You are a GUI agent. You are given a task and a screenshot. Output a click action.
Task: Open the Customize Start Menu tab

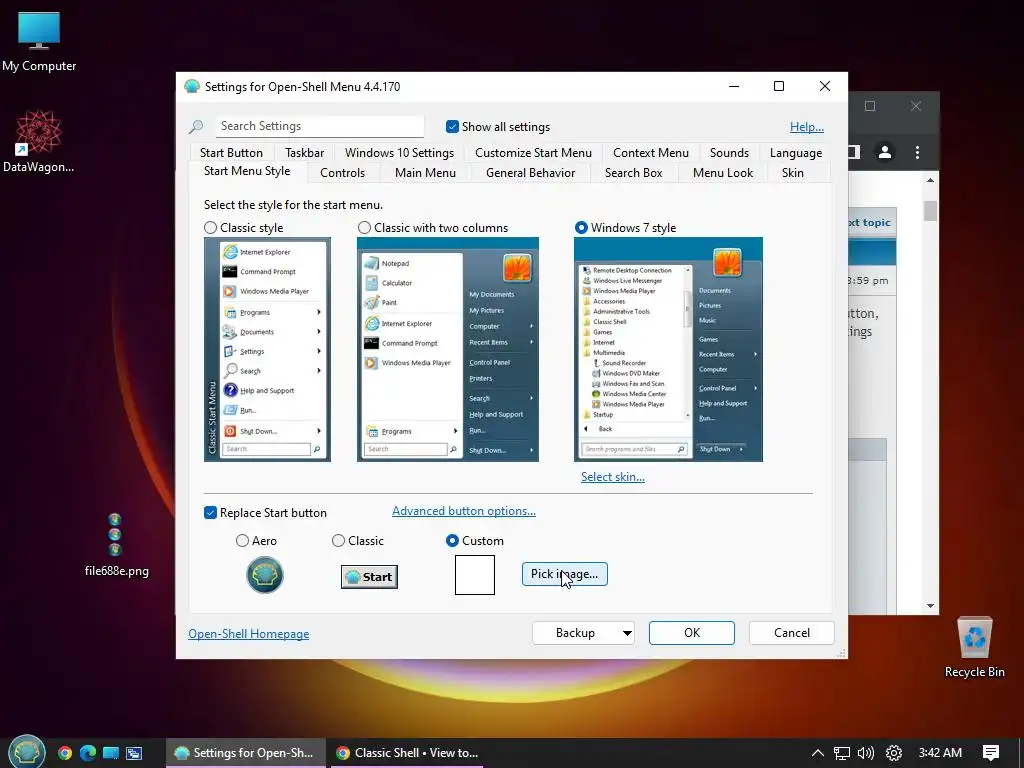(x=533, y=153)
